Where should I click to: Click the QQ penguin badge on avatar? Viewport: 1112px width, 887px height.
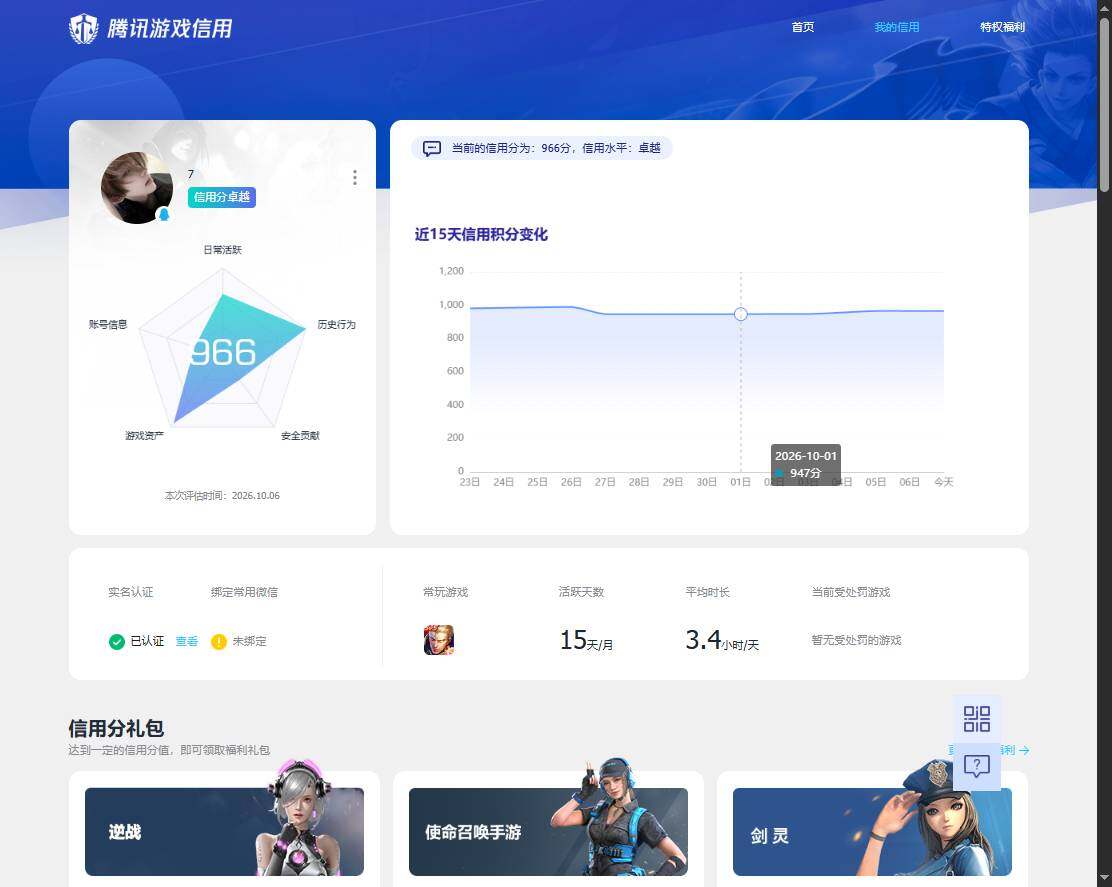[x=164, y=214]
